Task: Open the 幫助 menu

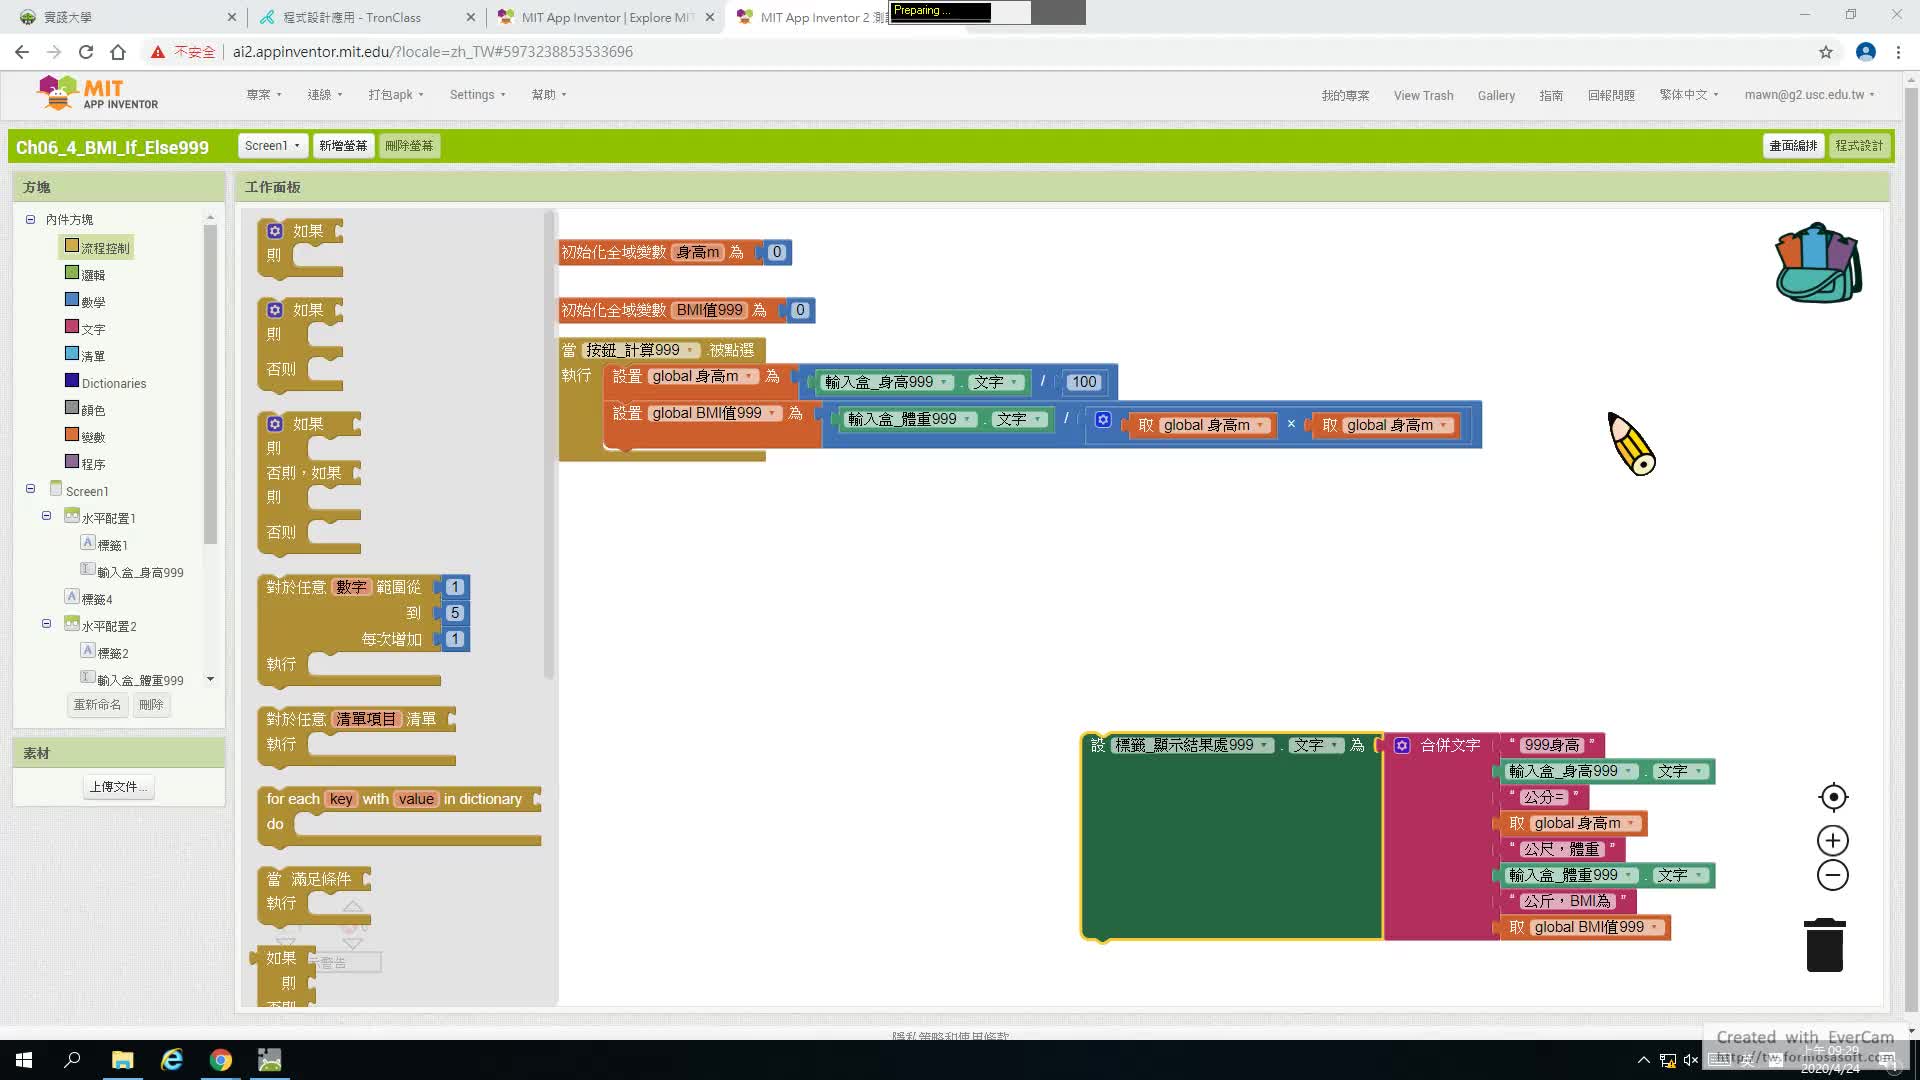Action: click(549, 95)
